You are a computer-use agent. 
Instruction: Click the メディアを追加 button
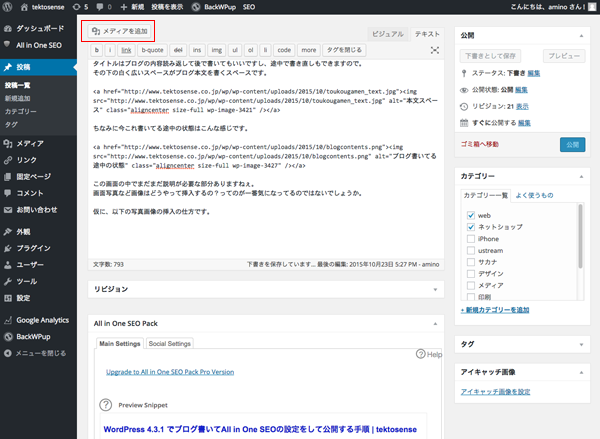pyautogui.click(x=119, y=31)
